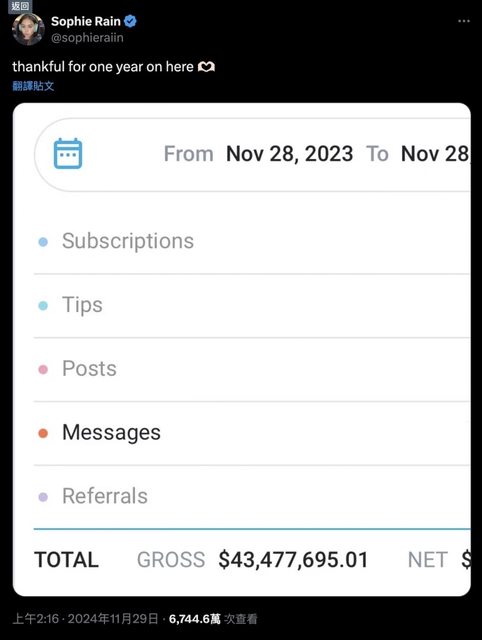Click the To date field
This screenshot has width=482, height=640.
(435, 154)
